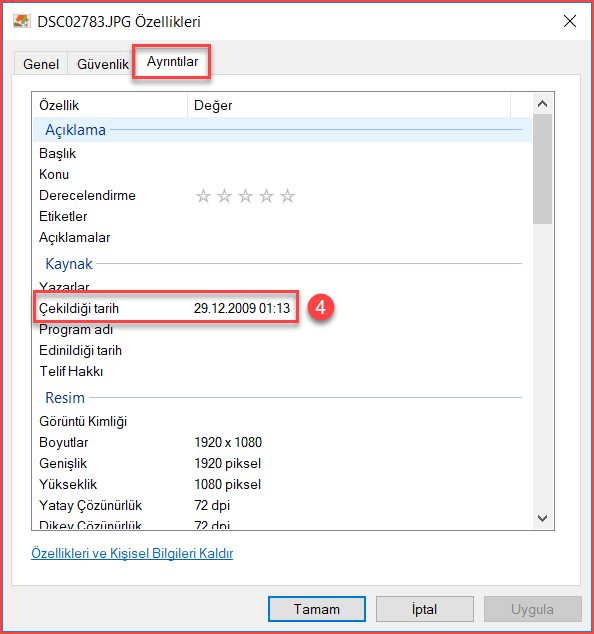594x634 pixels.
Task: Select the Yükseklik property label
Action: (x=68, y=484)
